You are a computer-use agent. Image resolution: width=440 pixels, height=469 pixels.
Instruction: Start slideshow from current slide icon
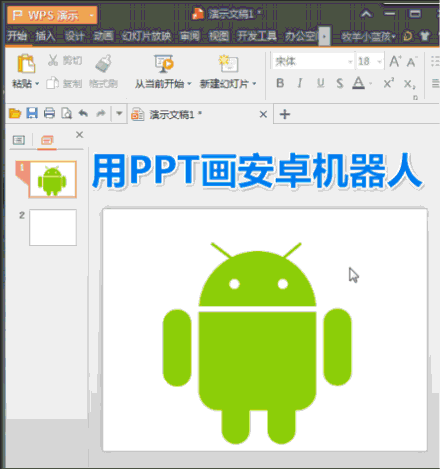163,64
